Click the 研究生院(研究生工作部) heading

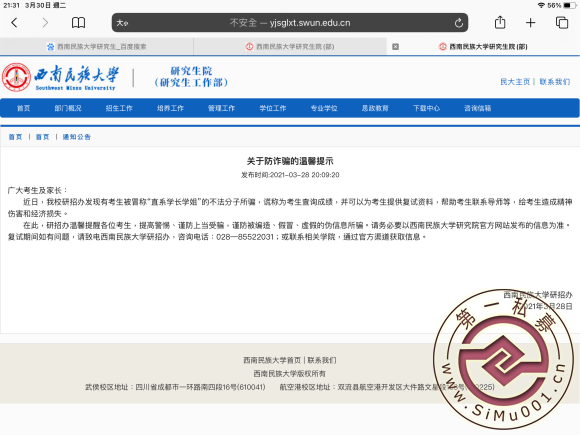point(191,77)
